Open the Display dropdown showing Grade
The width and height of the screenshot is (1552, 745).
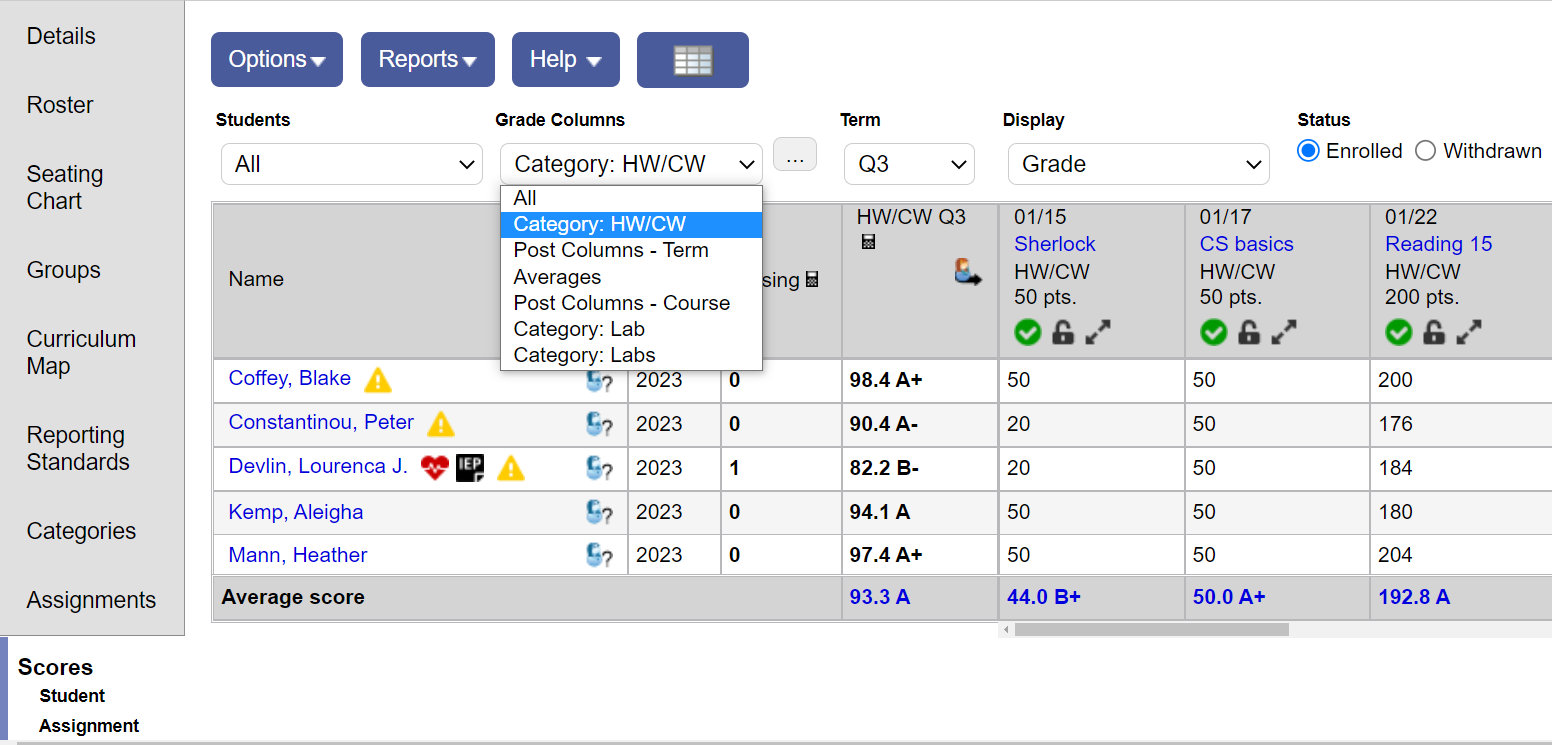point(1138,163)
